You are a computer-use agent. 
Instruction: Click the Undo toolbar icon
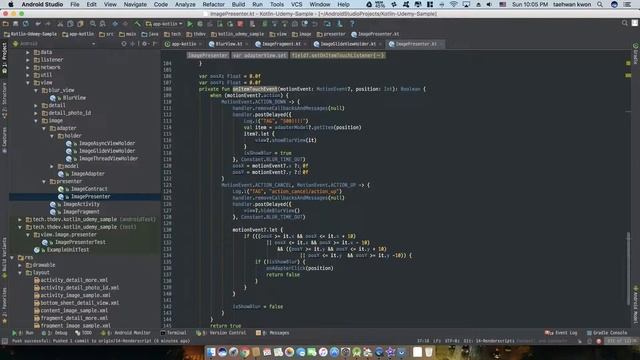pos(38,24)
